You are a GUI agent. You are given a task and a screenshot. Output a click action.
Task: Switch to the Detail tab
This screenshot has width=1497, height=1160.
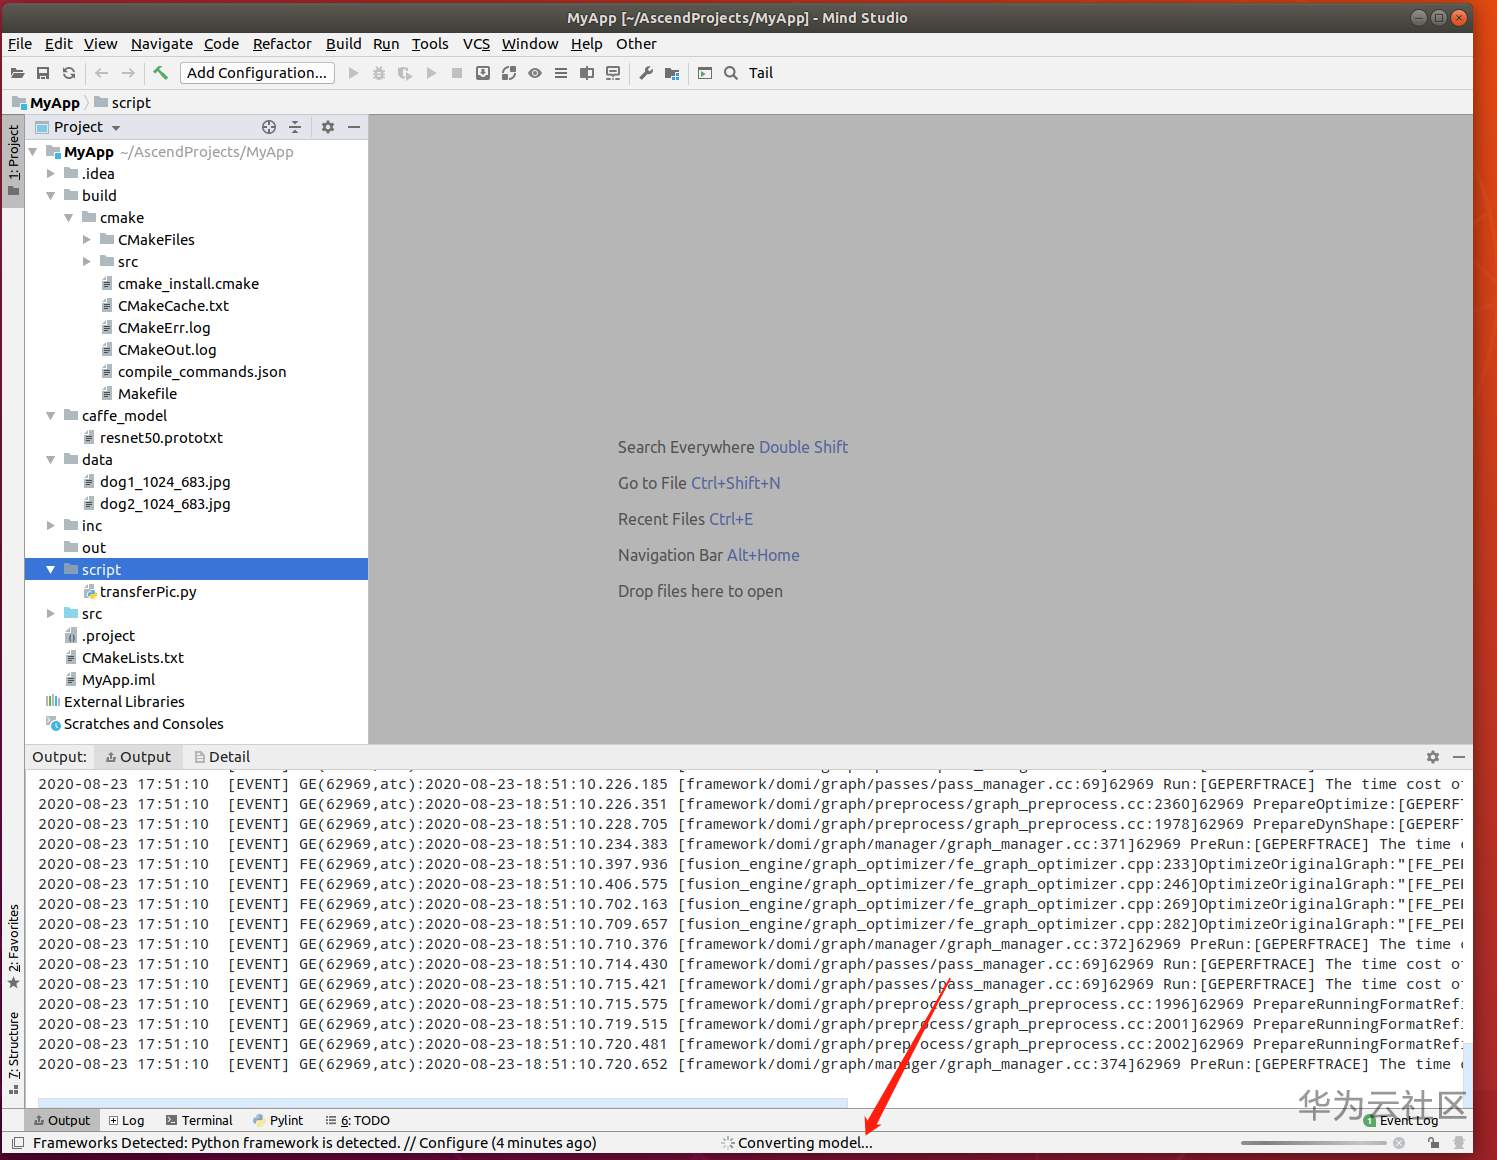click(x=222, y=757)
